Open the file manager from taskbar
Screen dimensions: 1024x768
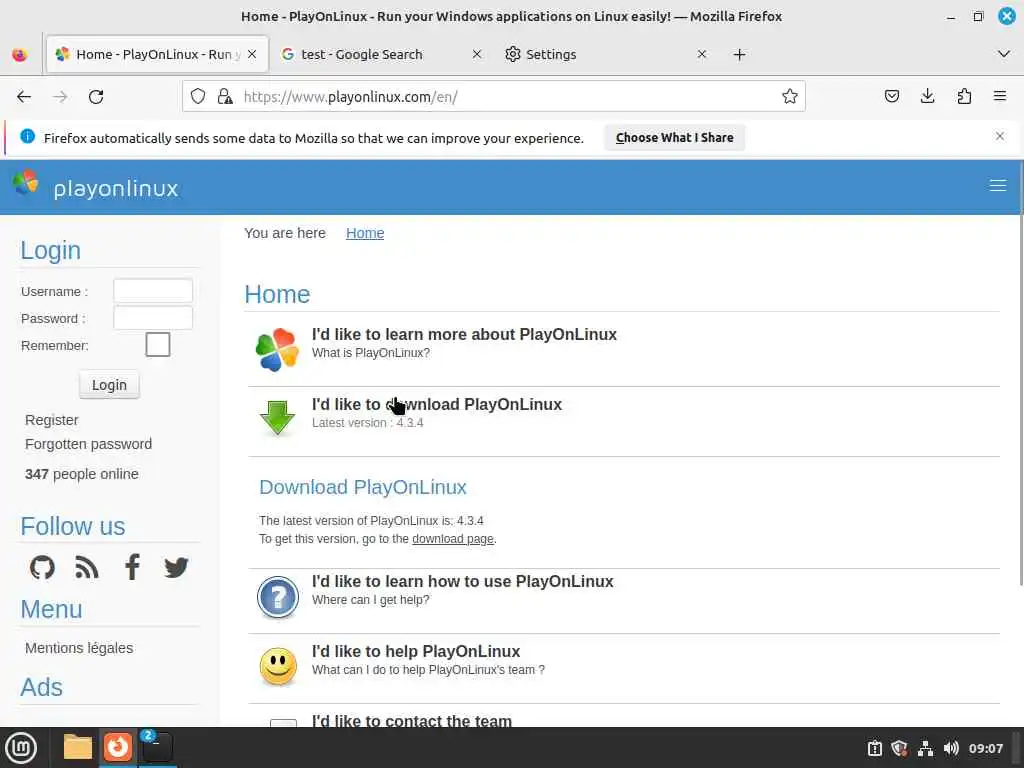pos(78,747)
